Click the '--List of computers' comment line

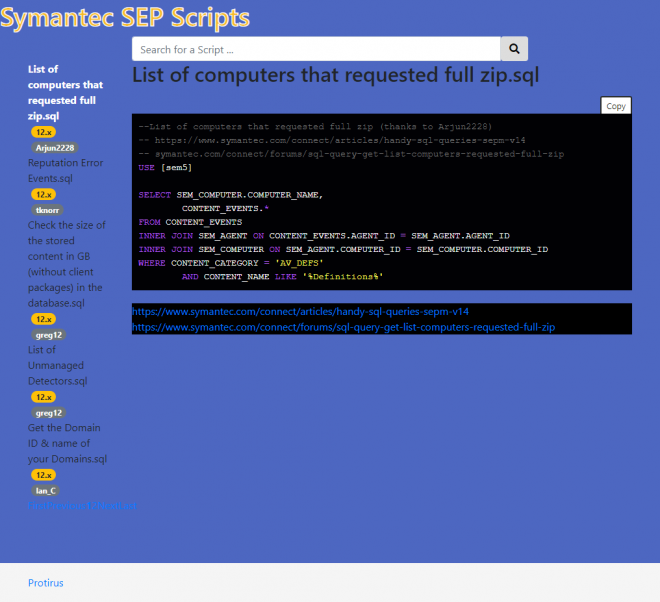point(315,127)
